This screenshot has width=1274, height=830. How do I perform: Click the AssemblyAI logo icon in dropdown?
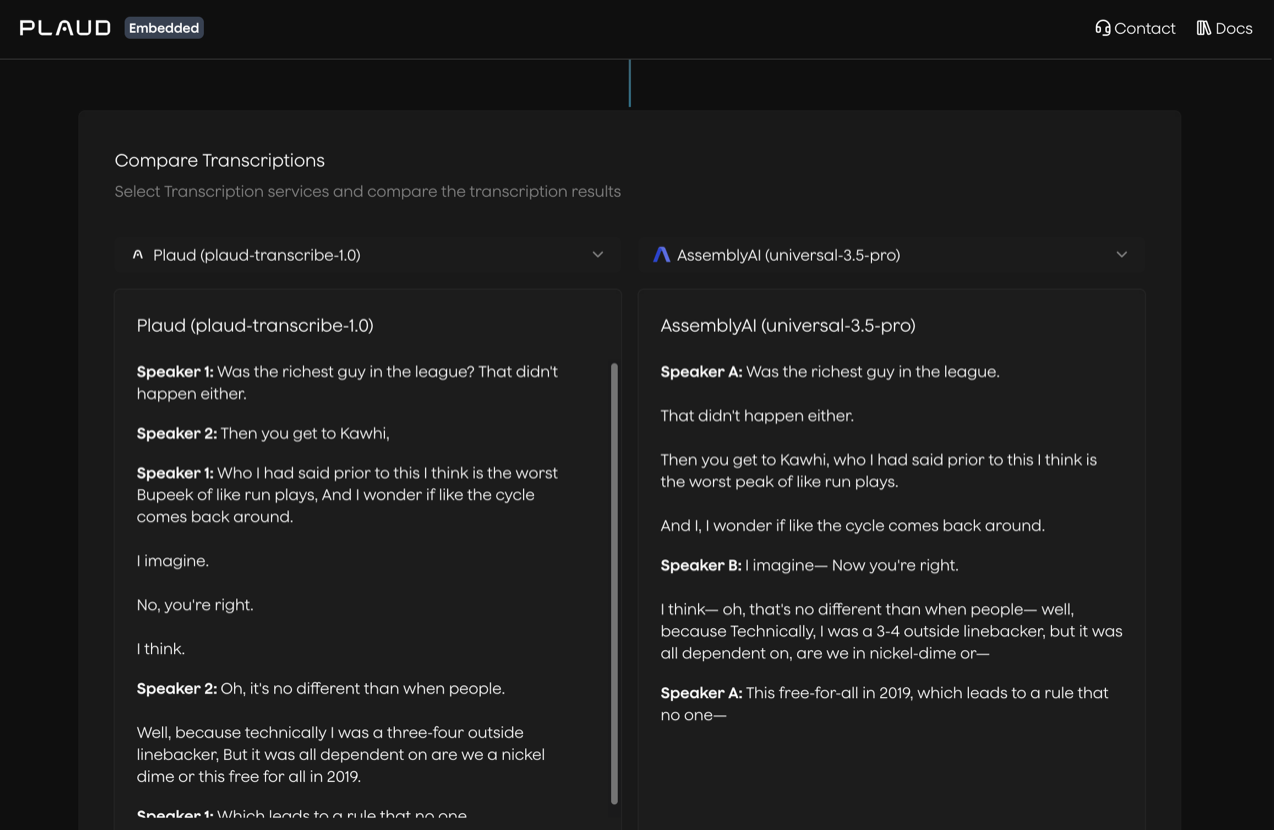pyautogui.click(x=661, y=255)
